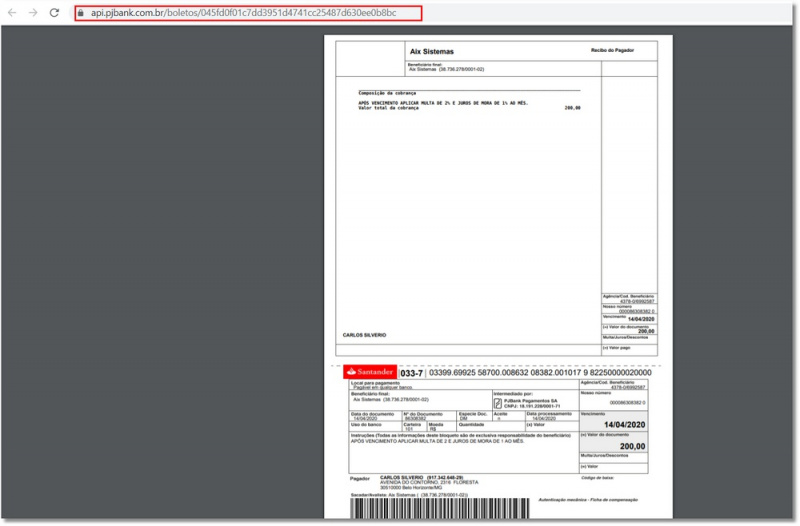This screenshot has height=526, width=800.
Task: Click the browser back arrow
Action: point(13,13)
